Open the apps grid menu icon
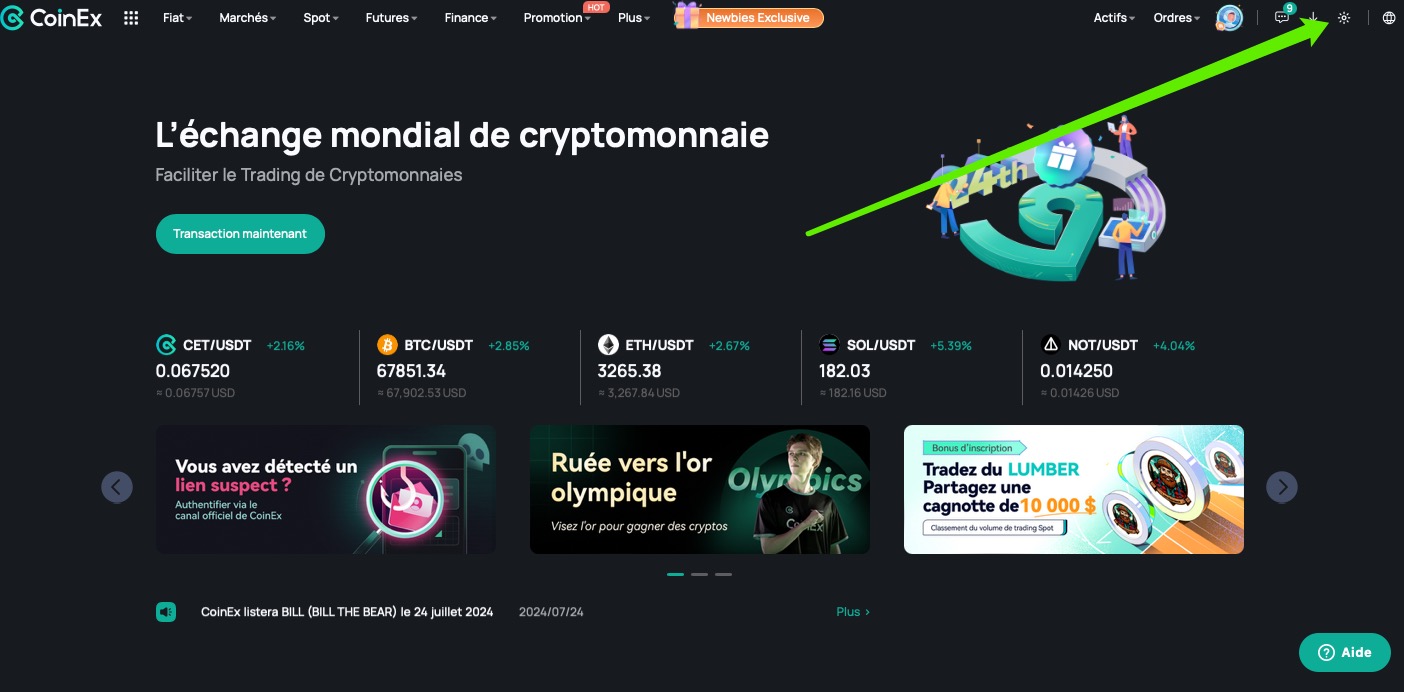The height and width of the screenshot is (692, 1404). point(131,18)
